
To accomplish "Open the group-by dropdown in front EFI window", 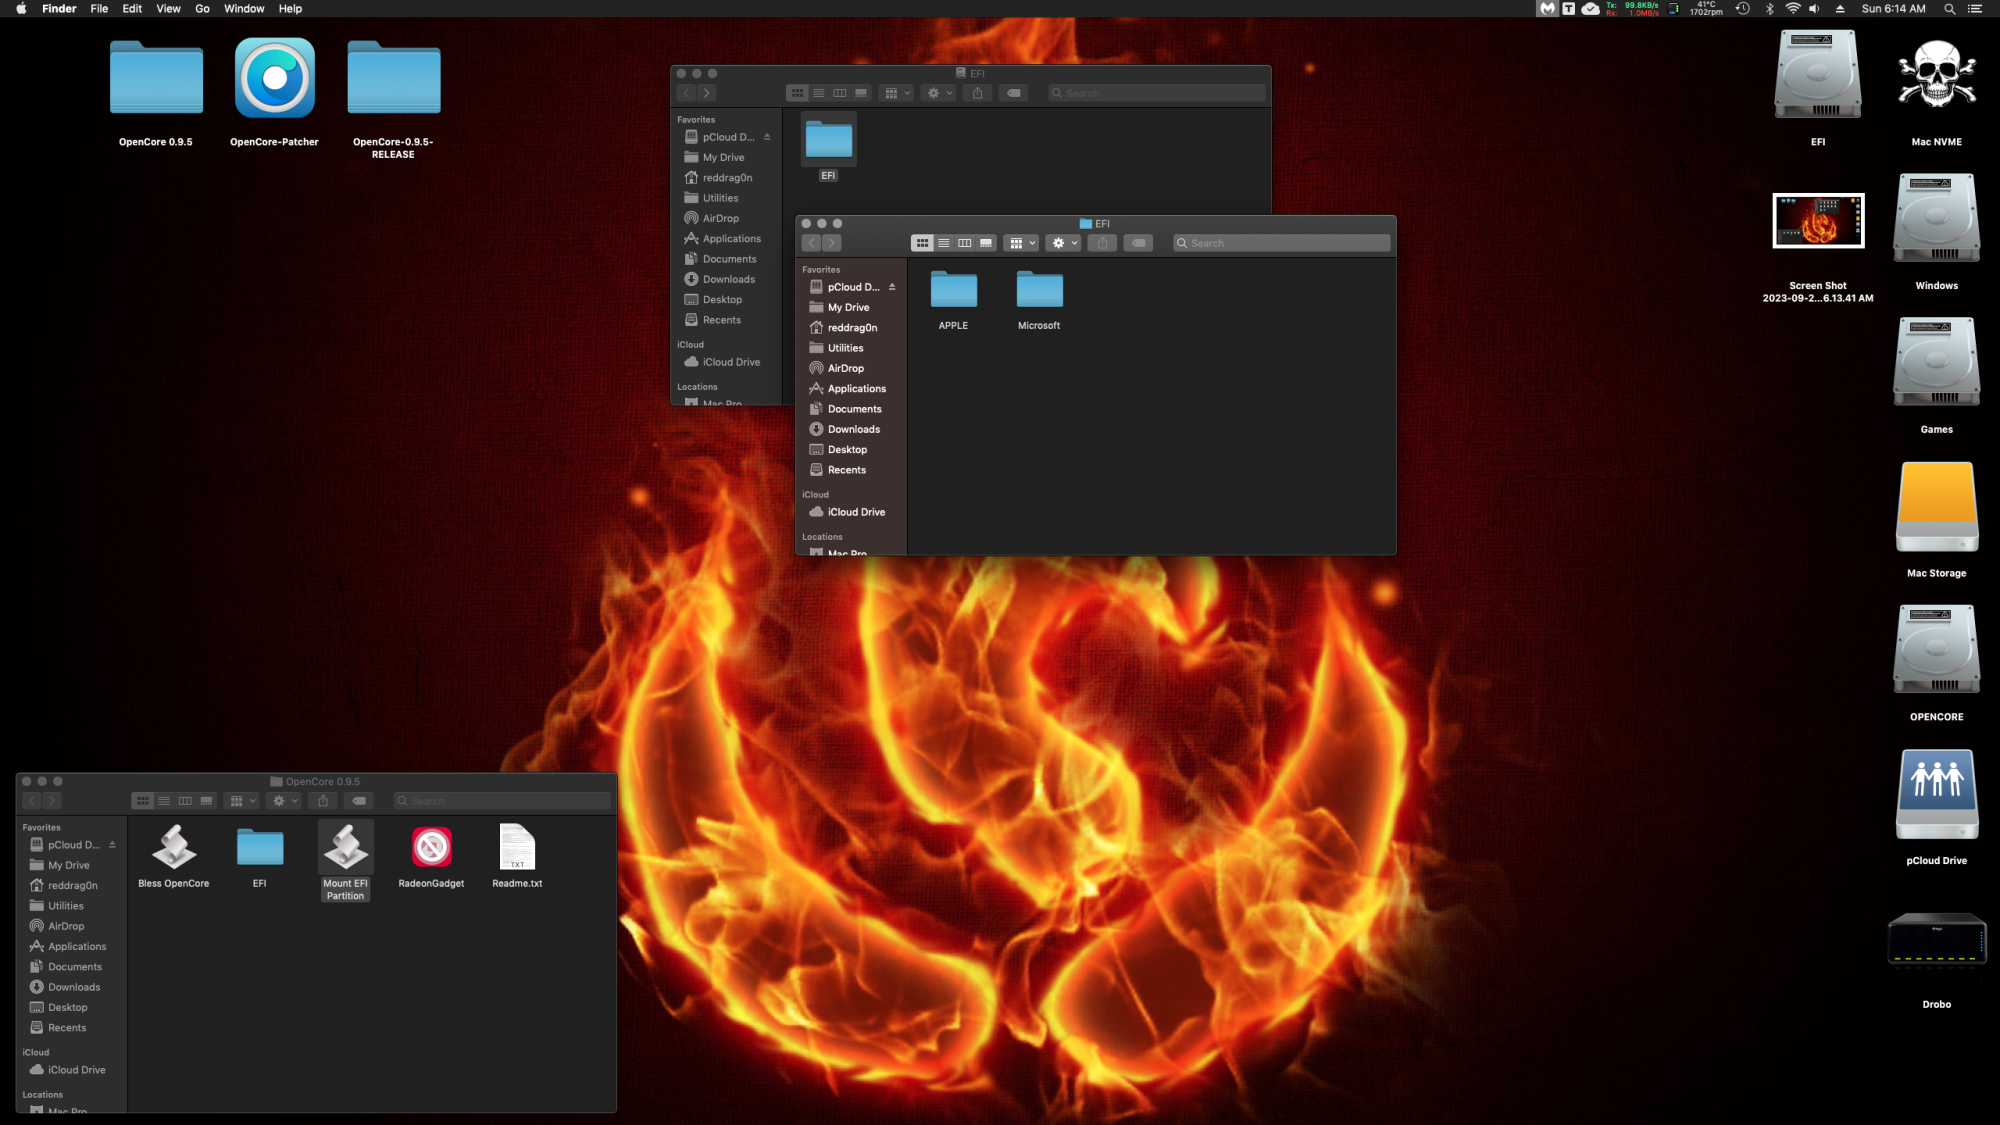I will tap(1021, 243).
